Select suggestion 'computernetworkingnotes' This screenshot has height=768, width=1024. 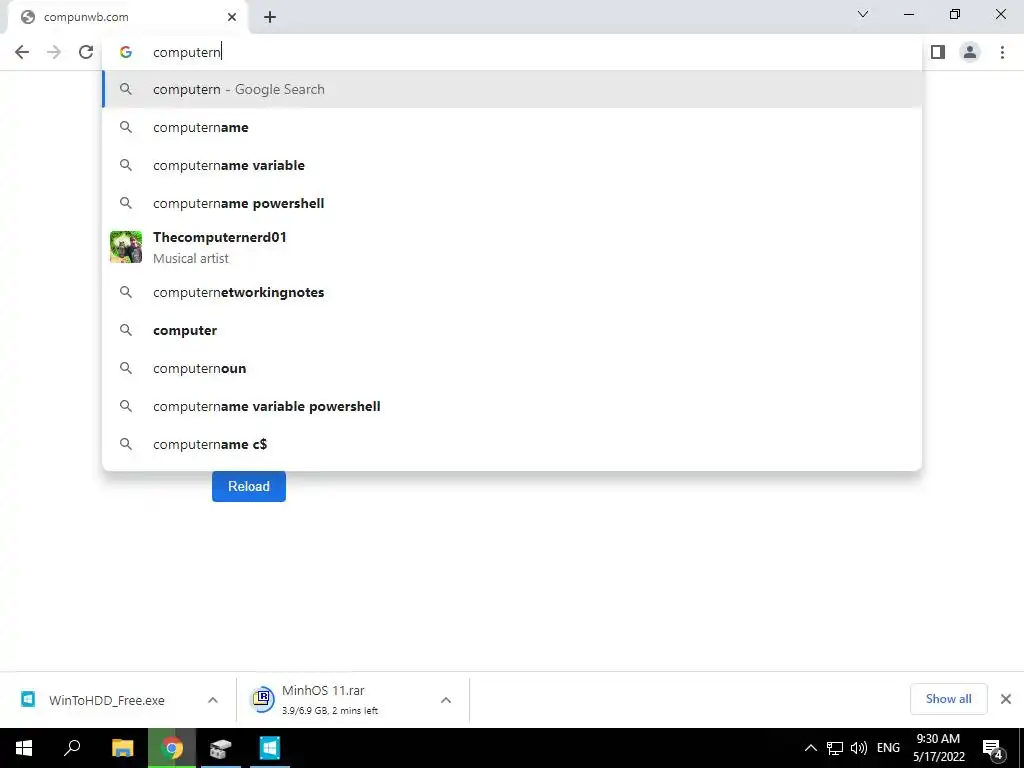(x=512, y=293)
